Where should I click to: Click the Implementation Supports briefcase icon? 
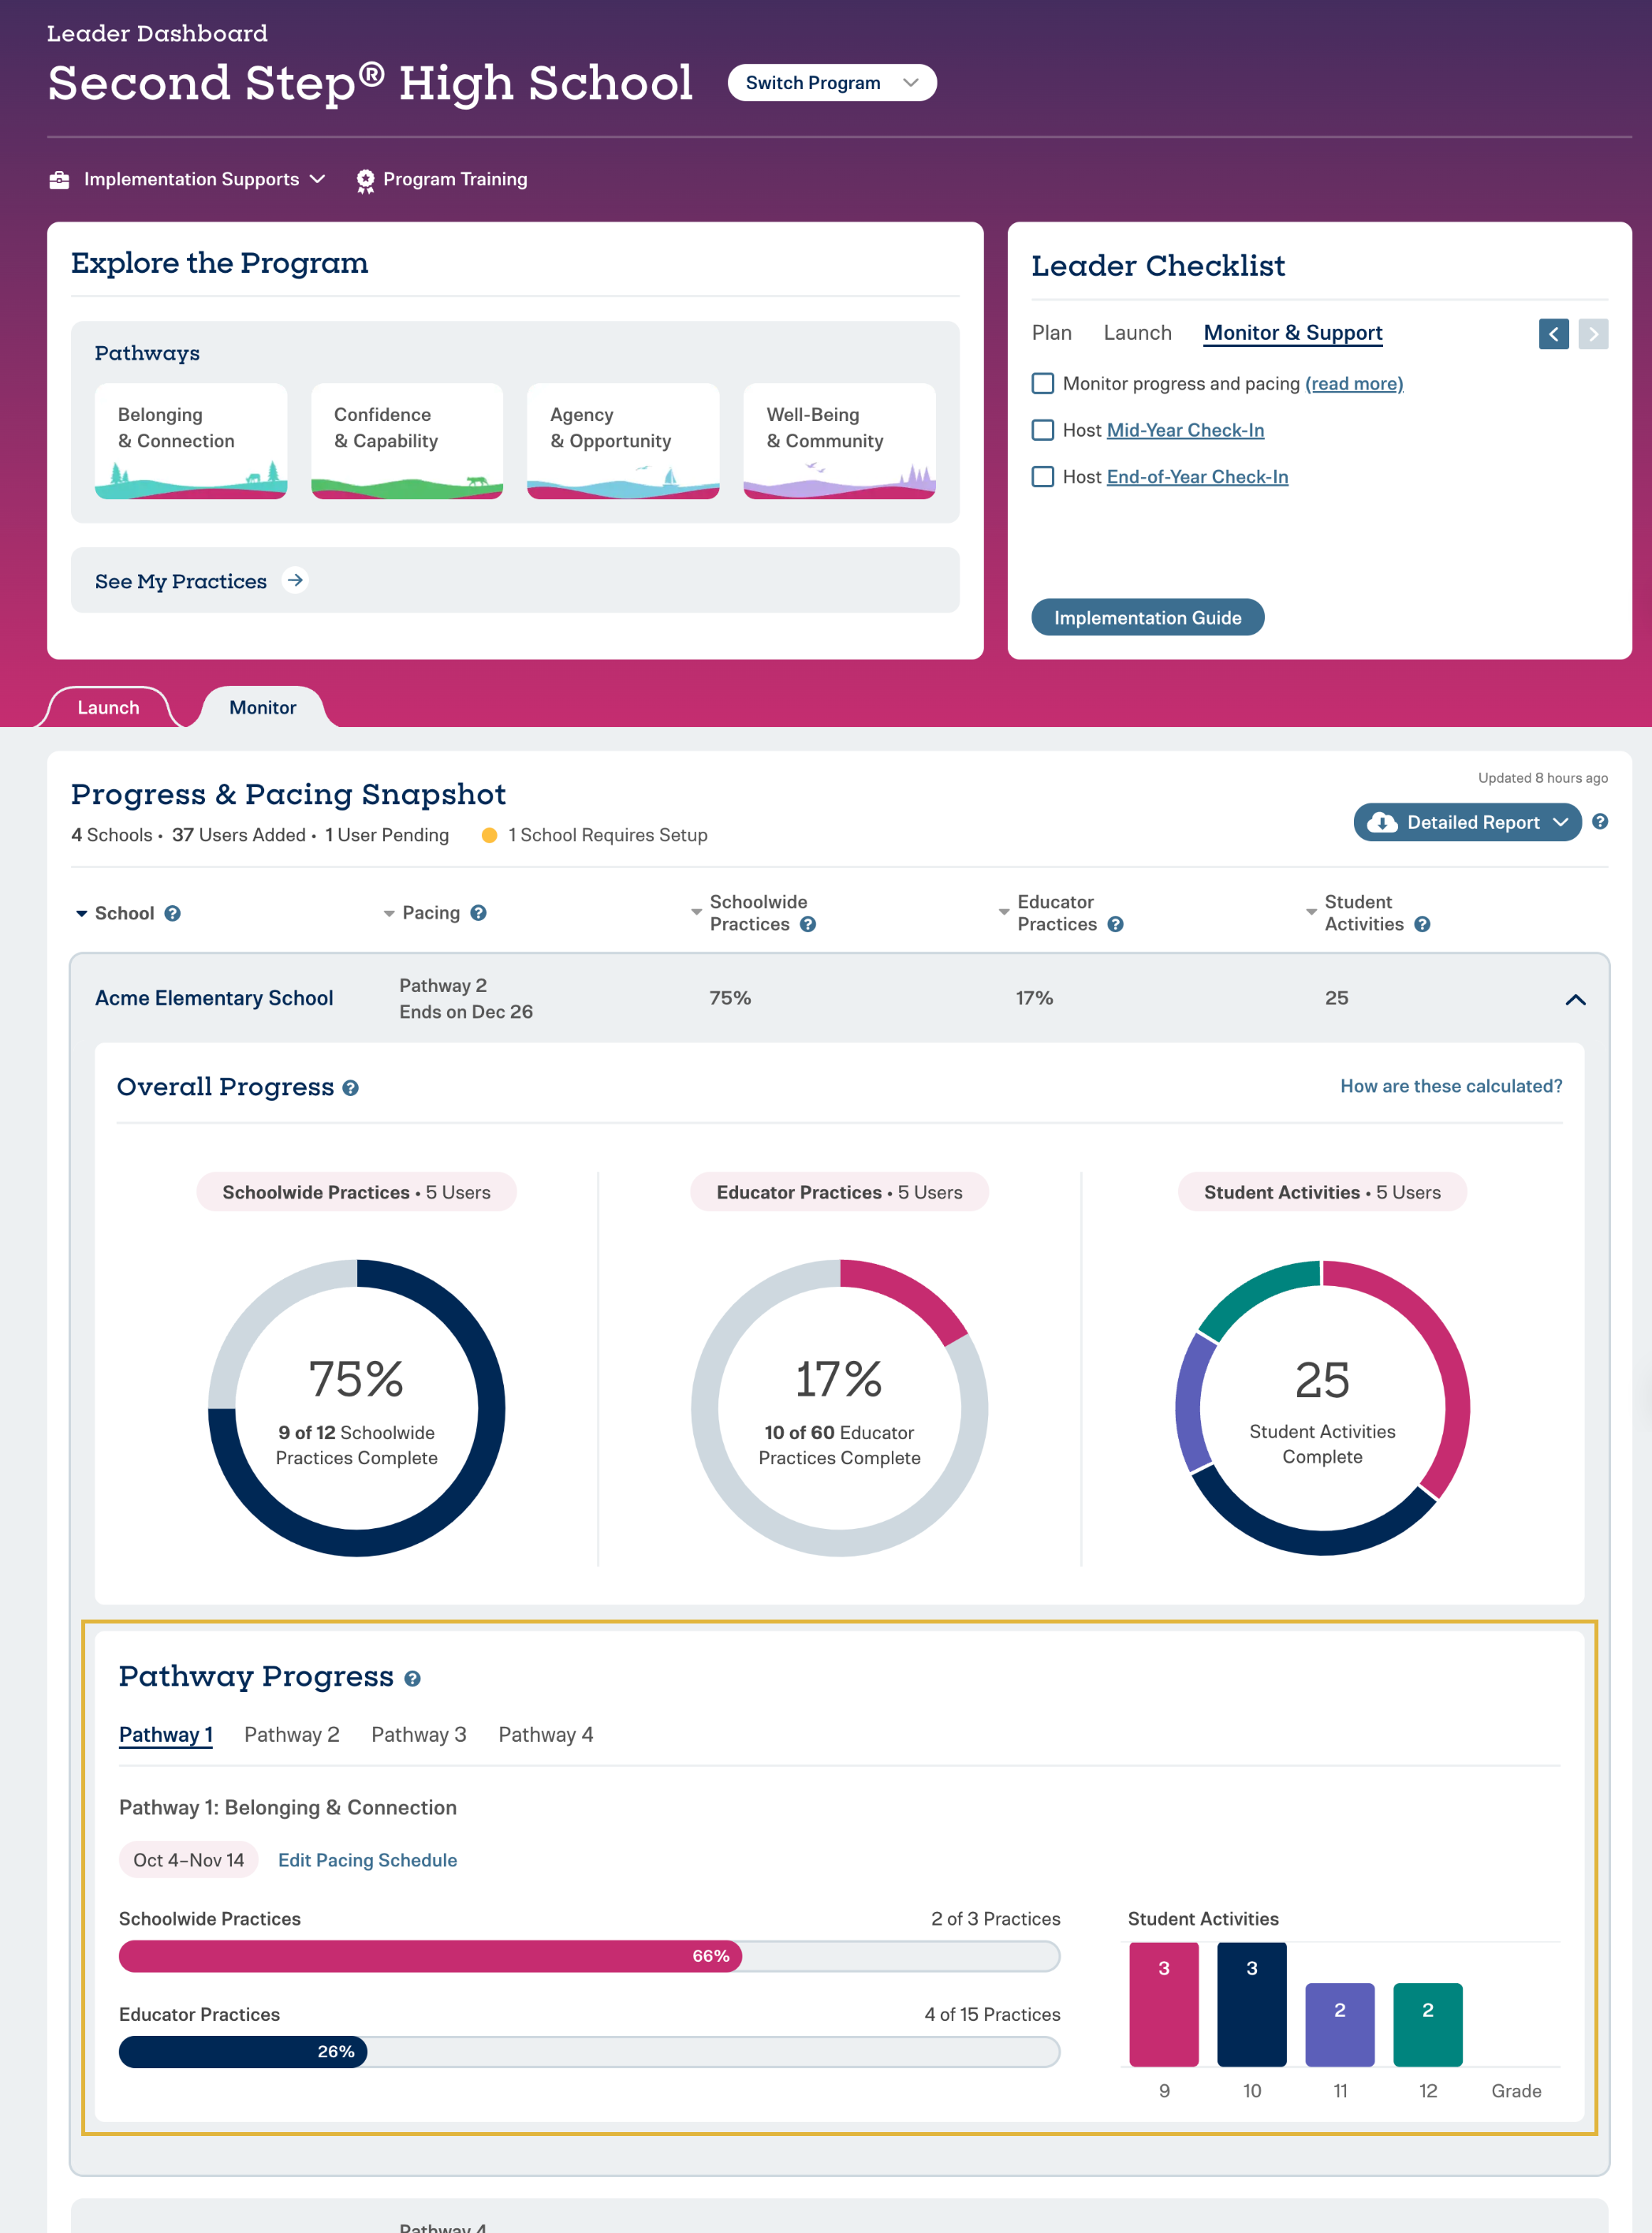[59, 179]
